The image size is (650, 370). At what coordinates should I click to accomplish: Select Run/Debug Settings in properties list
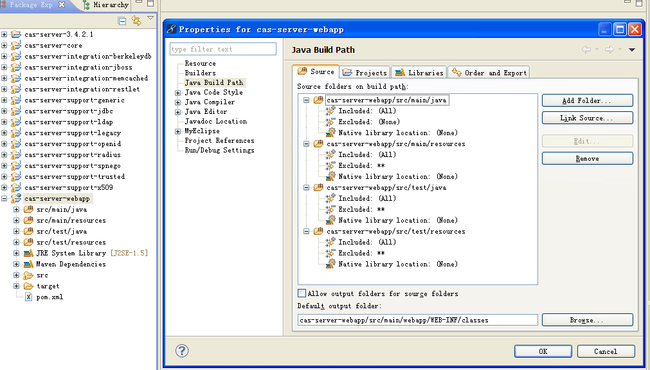pyautogui.click(x=219, y=150)
